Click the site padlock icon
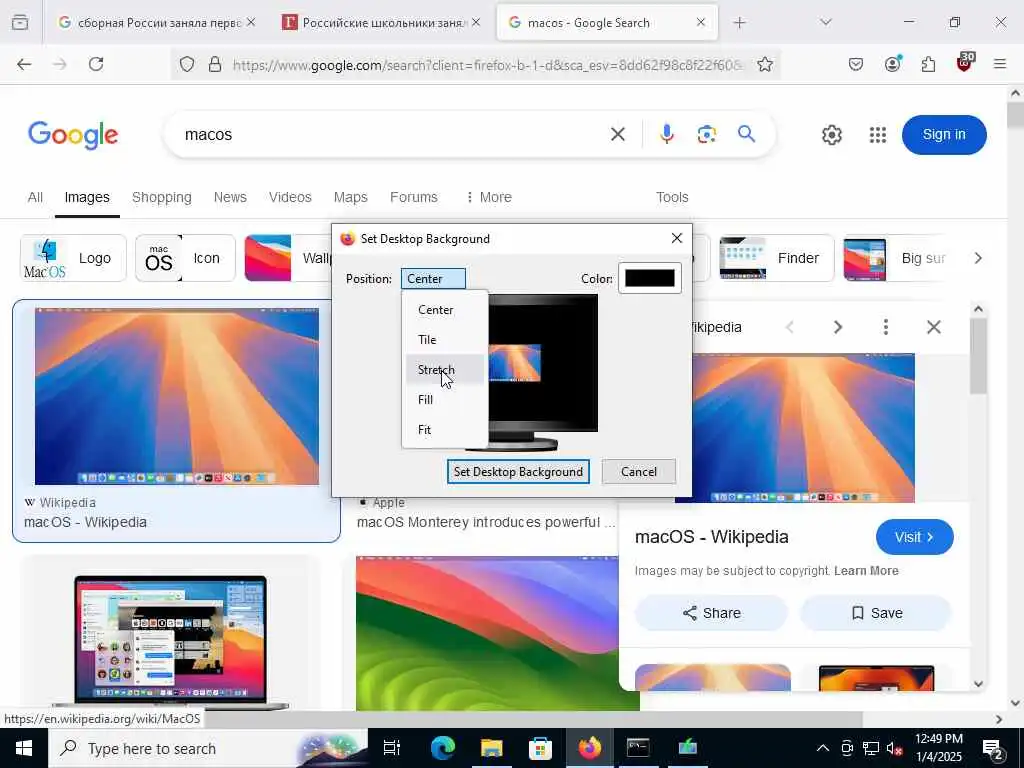 tap(215, 65)
